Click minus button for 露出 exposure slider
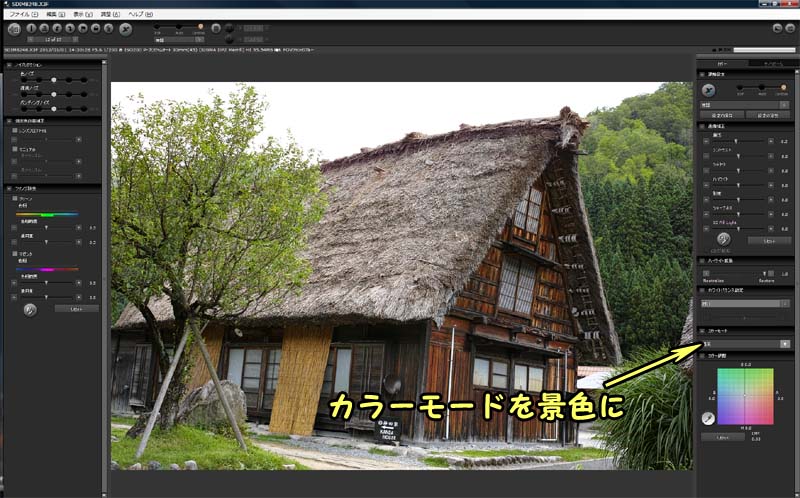800x498 pixels. (706, 141)
